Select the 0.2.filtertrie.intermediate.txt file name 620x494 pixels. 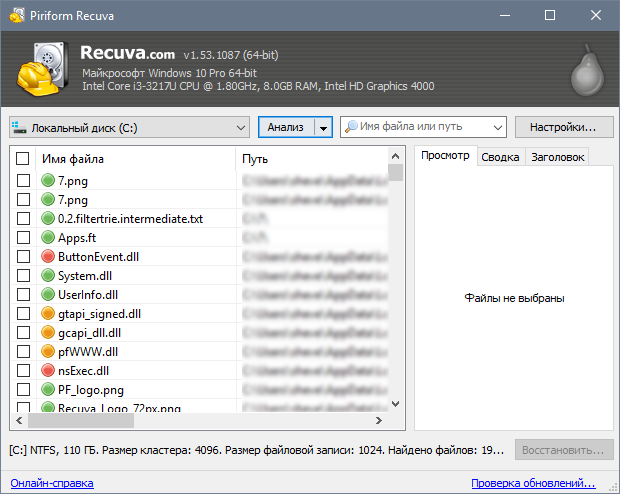click(x=130, y=218)
